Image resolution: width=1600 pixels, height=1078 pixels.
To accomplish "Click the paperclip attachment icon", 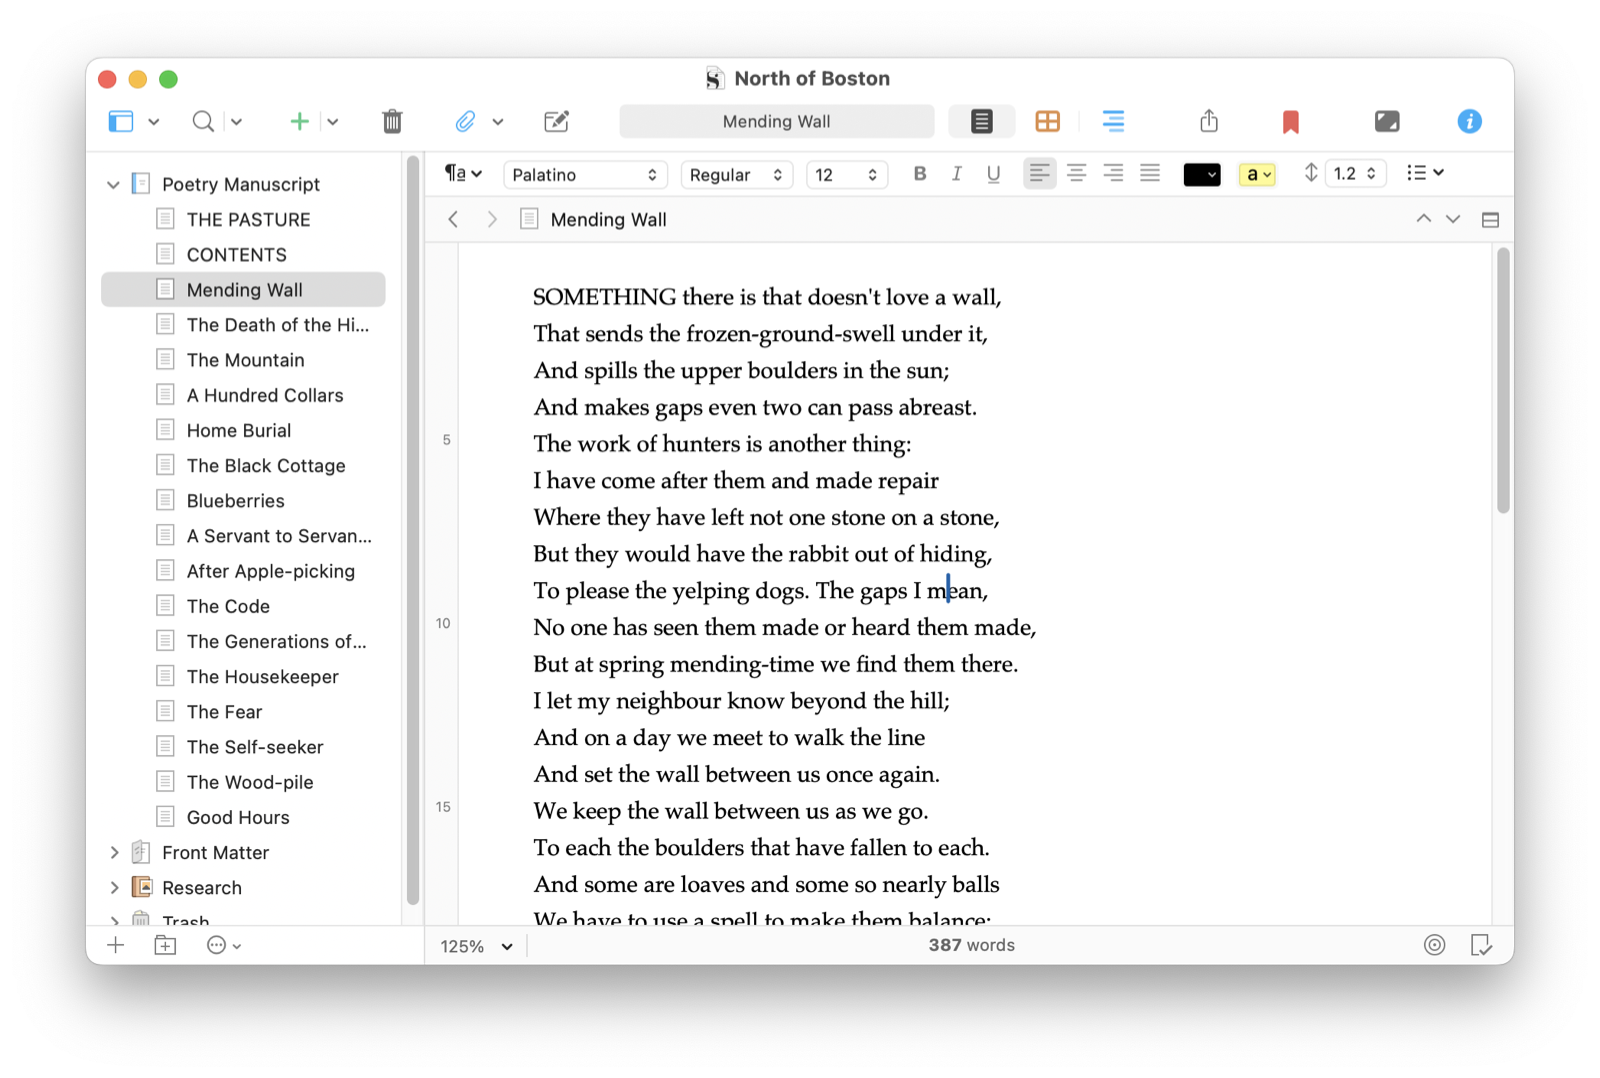I will (465, 122).
